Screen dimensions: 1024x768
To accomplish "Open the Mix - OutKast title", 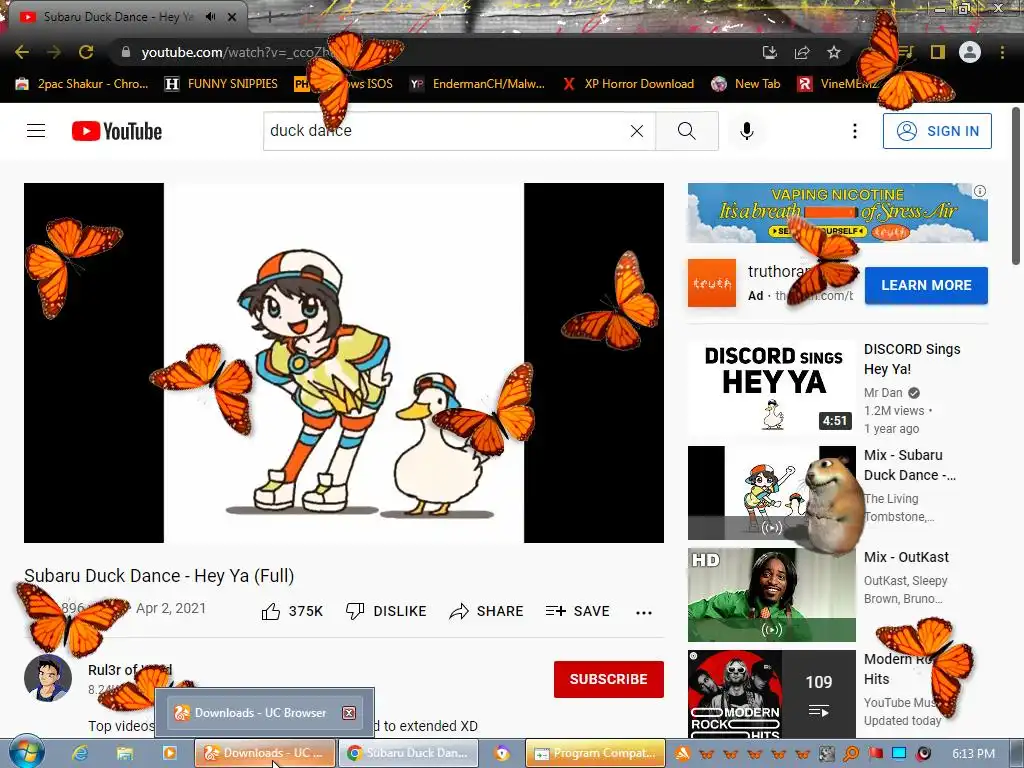I will tap(906, 557).
